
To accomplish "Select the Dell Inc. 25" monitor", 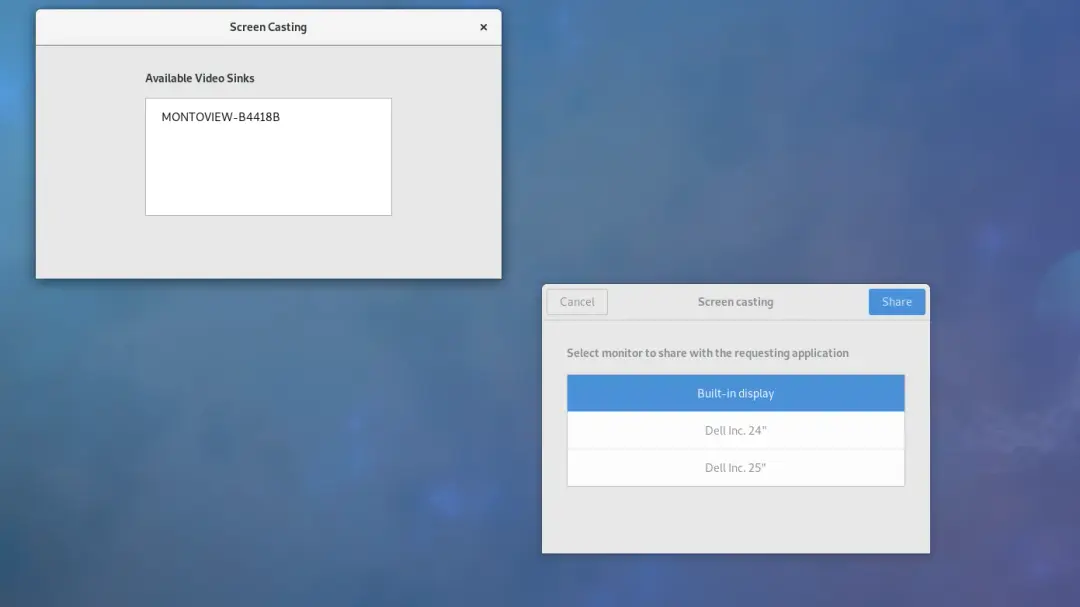I will (735, 467).
